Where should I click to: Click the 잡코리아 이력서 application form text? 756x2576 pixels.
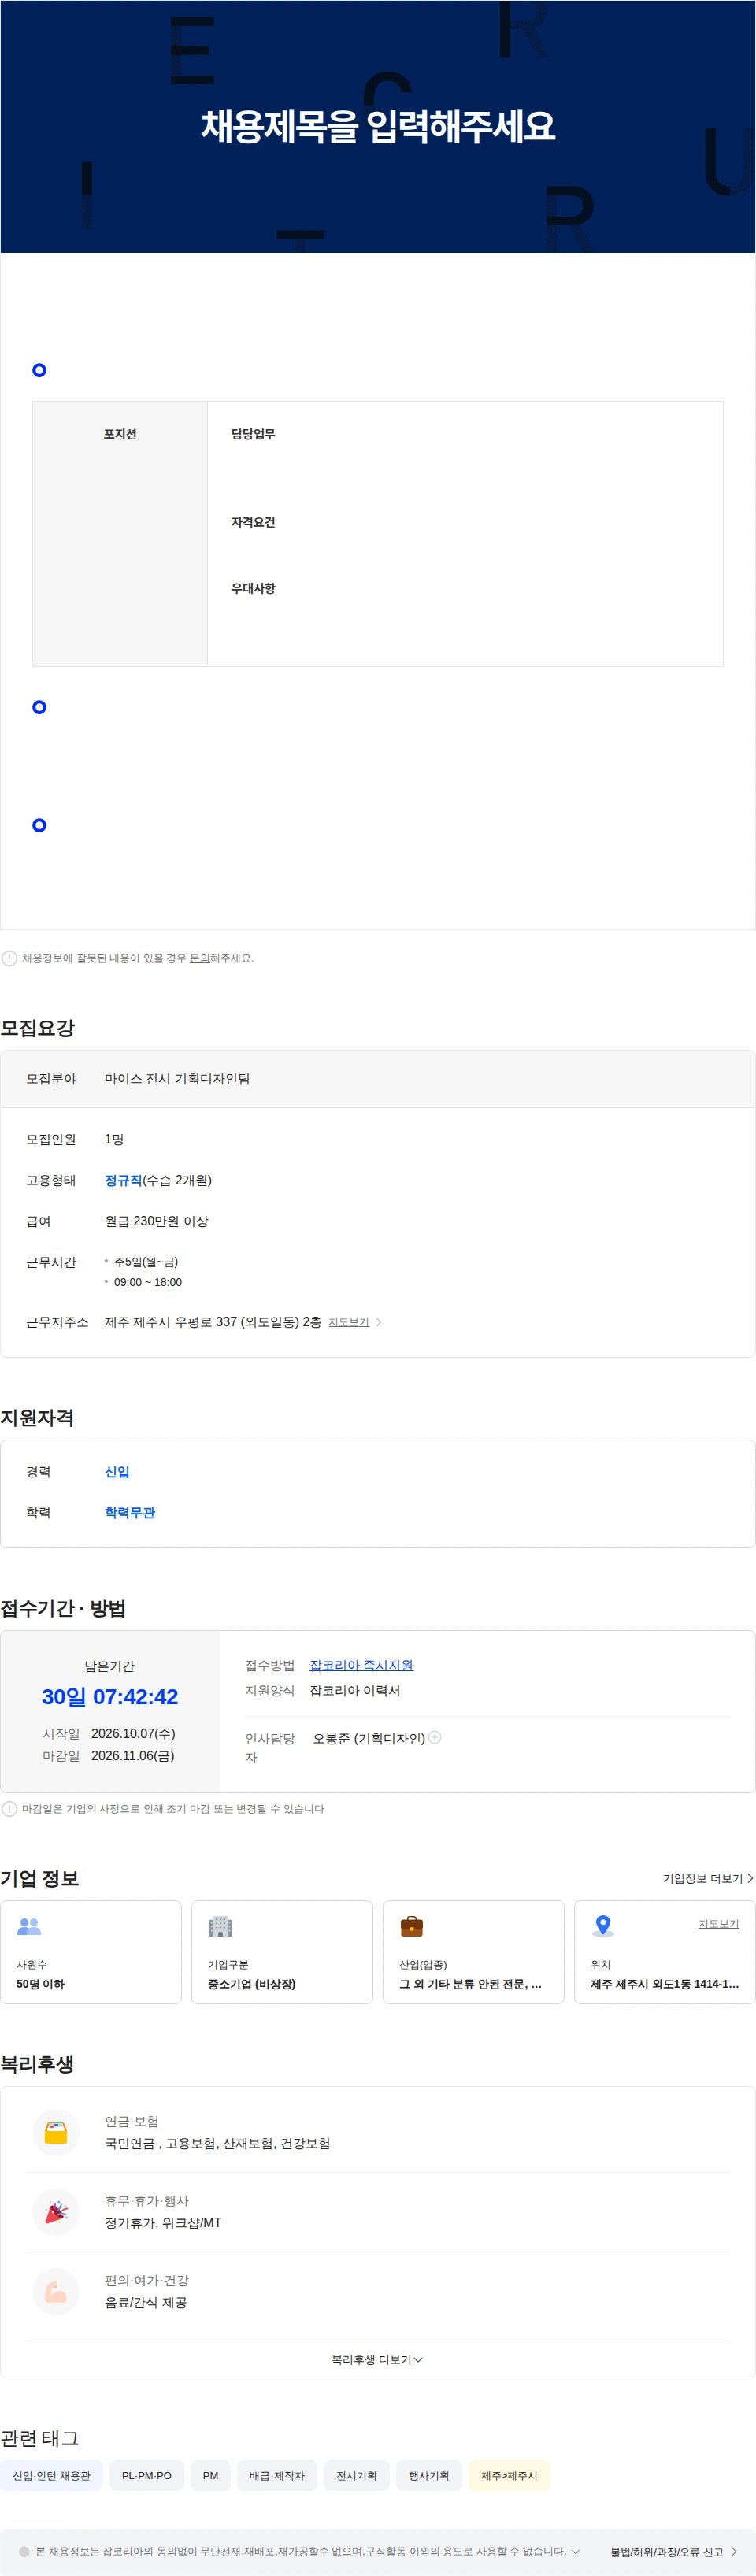(x=354, y=1689)
